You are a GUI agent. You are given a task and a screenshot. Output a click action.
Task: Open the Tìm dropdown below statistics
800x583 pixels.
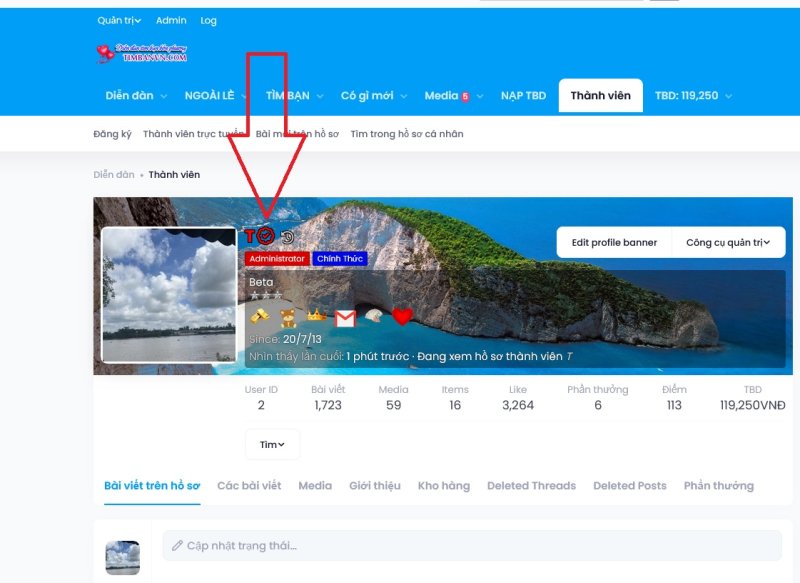click(x=271, y=444)
